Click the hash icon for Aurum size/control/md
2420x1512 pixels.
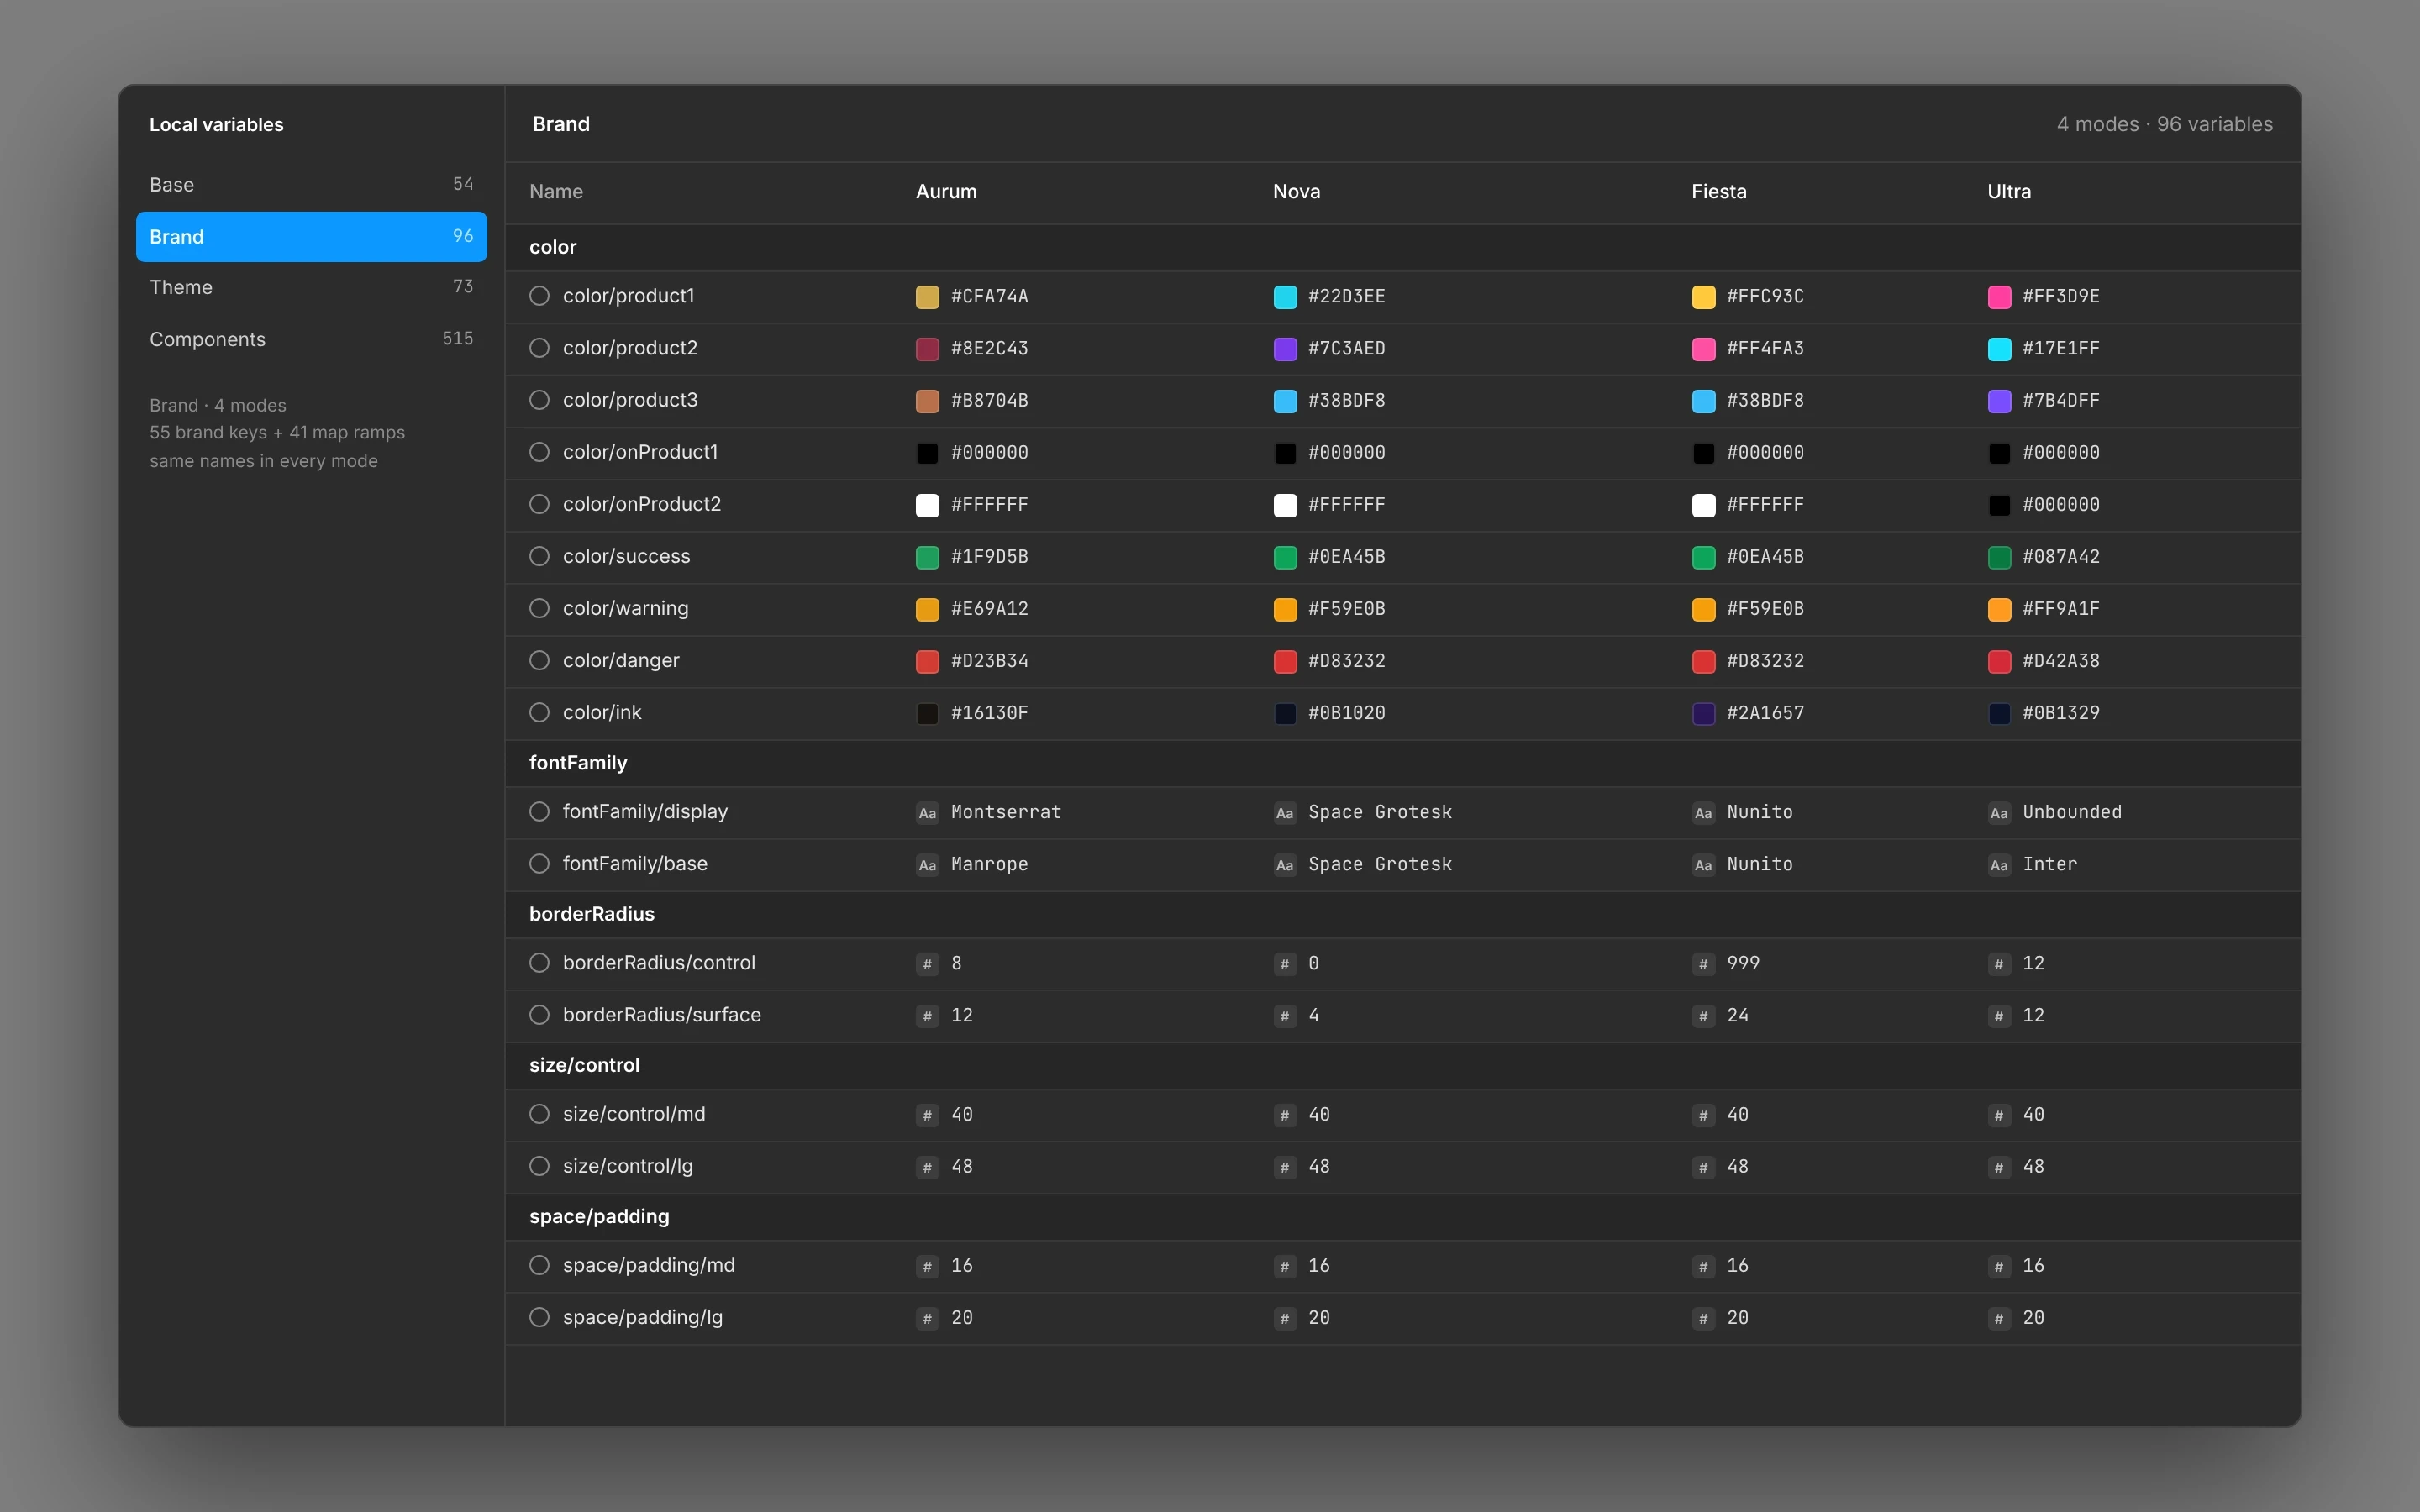point(927,1115)
